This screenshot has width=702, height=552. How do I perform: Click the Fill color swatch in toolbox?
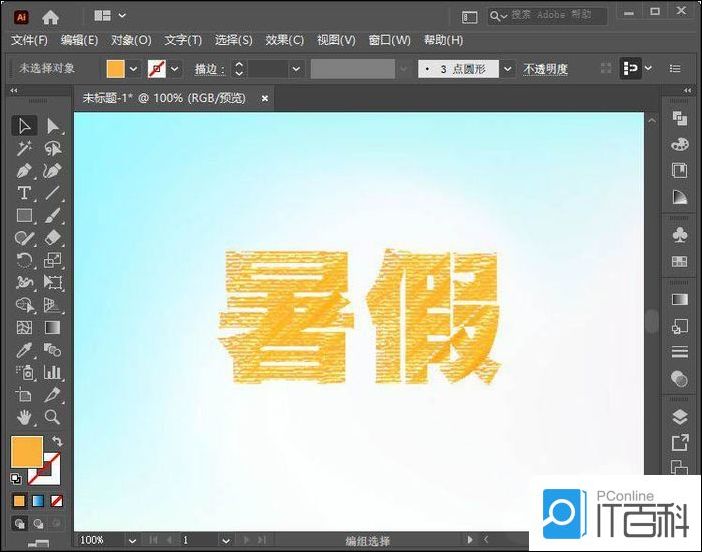click(27, 451)
